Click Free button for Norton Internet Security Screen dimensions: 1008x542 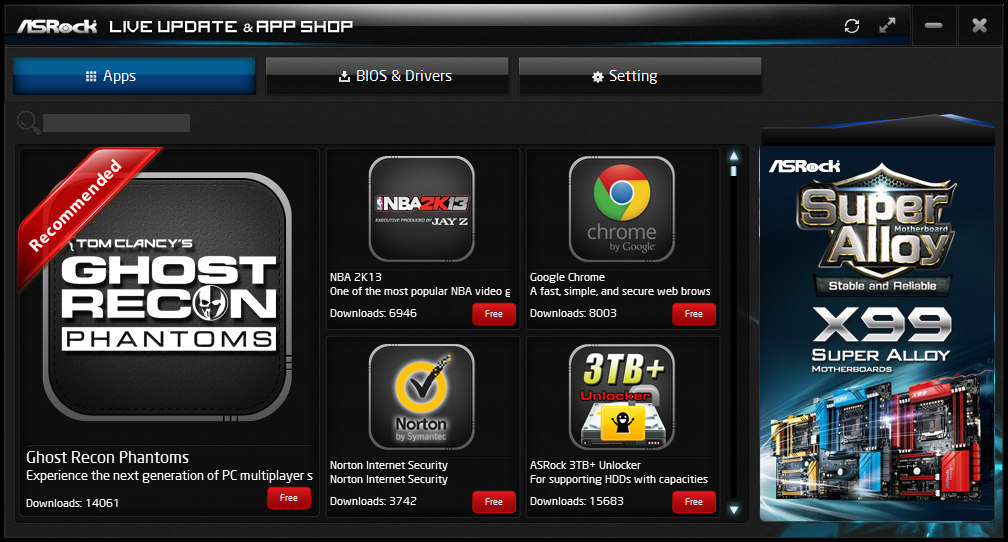point(494,501)
